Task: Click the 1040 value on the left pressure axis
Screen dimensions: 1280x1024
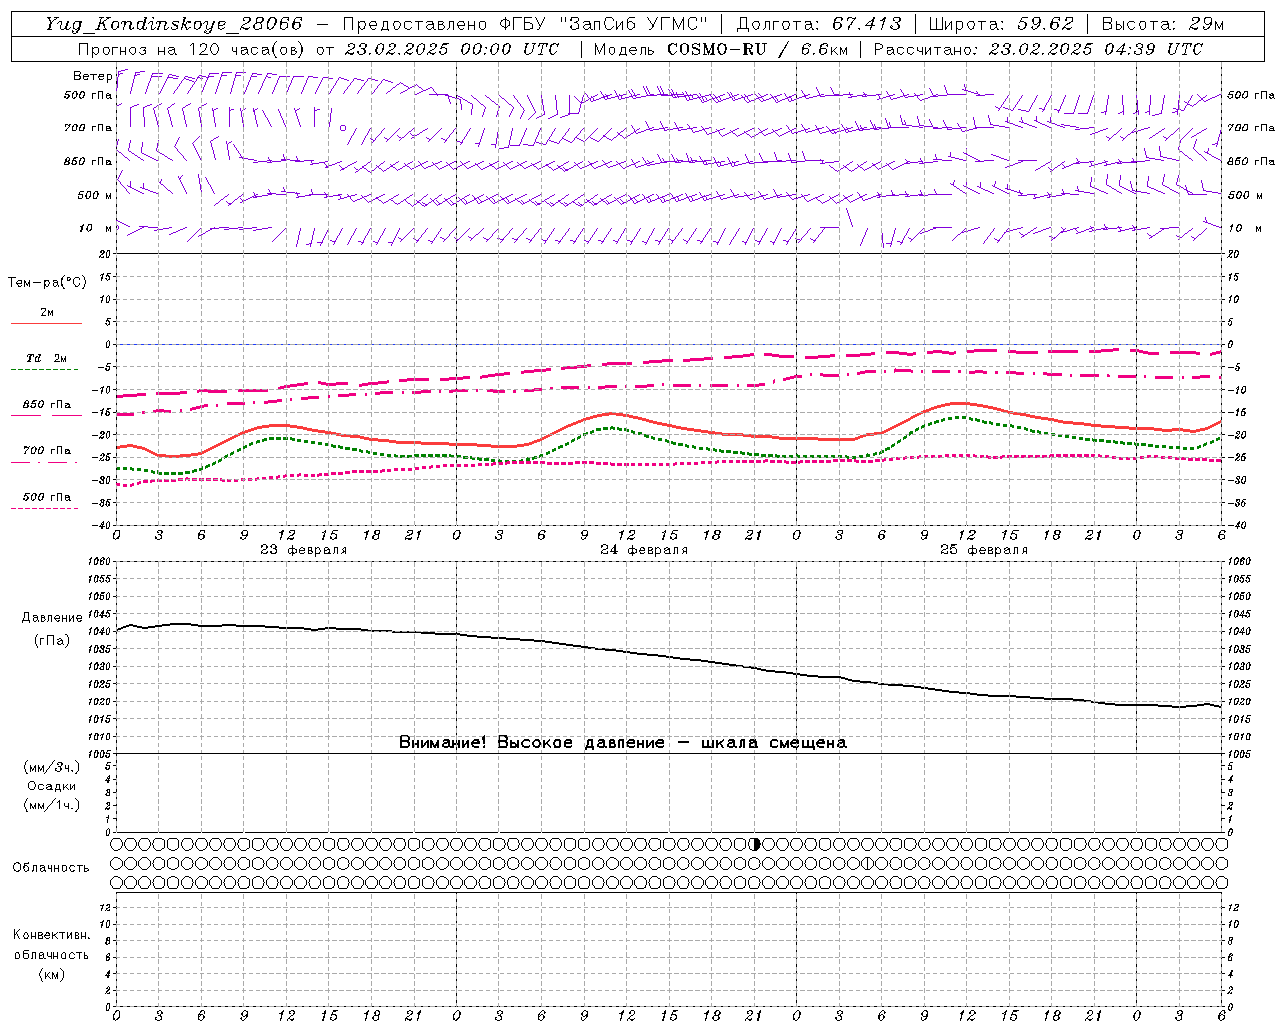Action: tap(100, 631)
